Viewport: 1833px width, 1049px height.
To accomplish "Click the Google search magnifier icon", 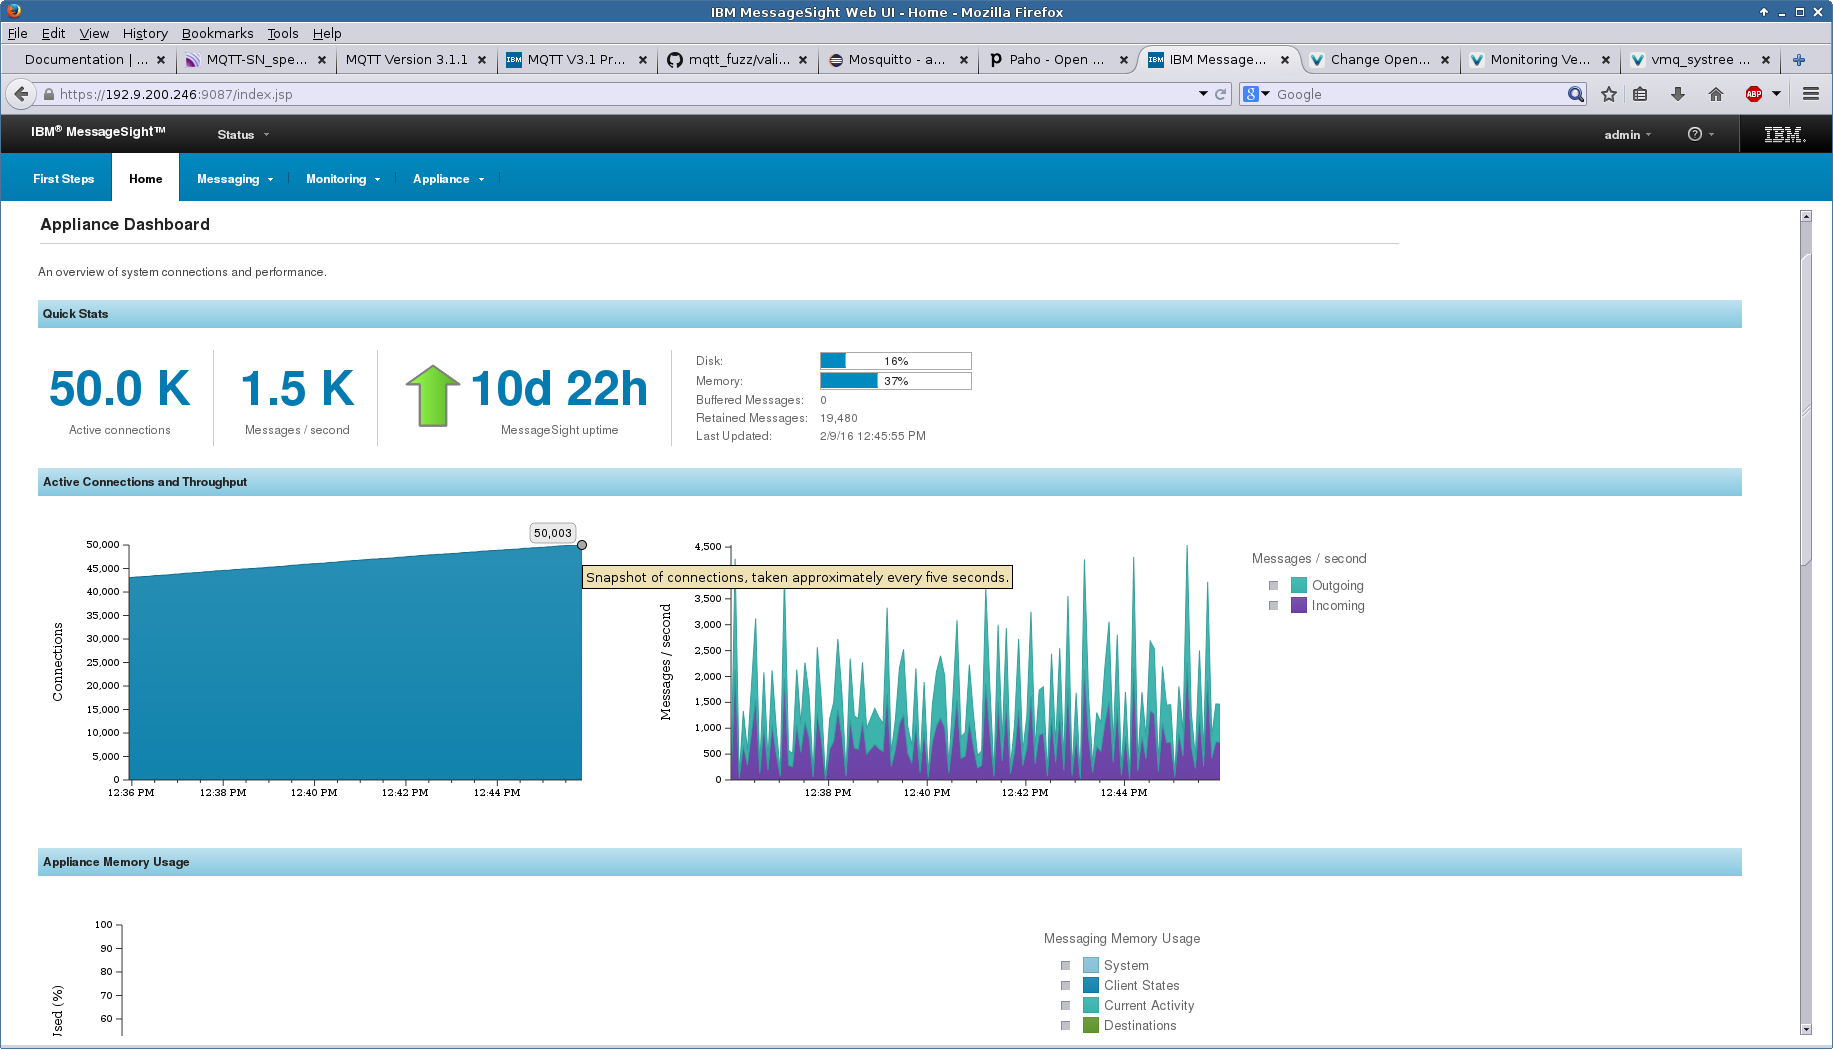I will coord(1574,93).
